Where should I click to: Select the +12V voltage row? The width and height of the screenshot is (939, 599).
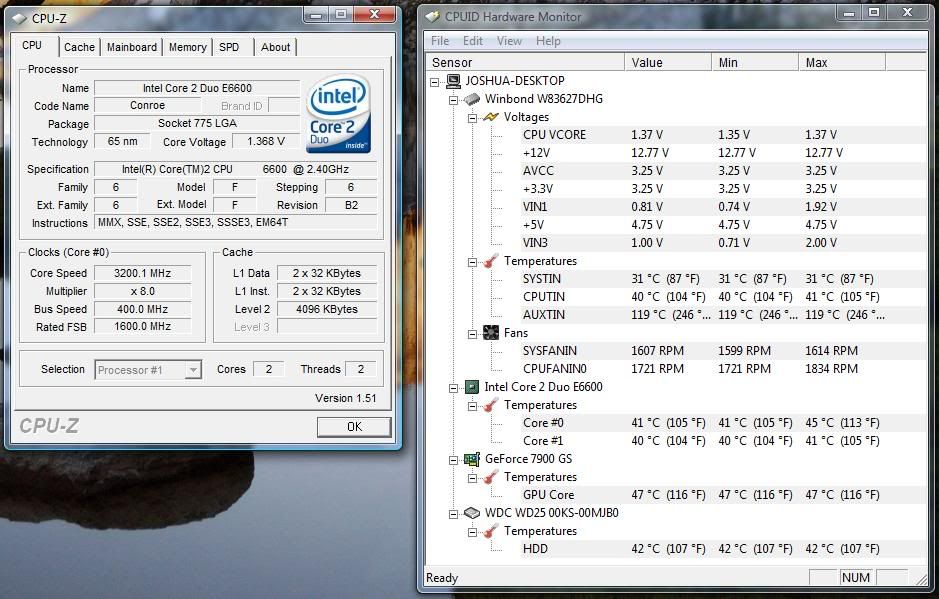(723, 153)
